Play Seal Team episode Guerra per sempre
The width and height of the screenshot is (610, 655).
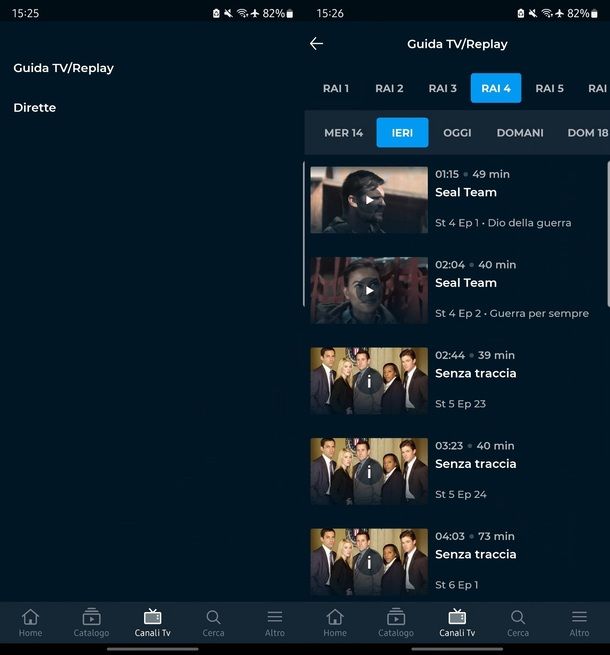(369, 290)
